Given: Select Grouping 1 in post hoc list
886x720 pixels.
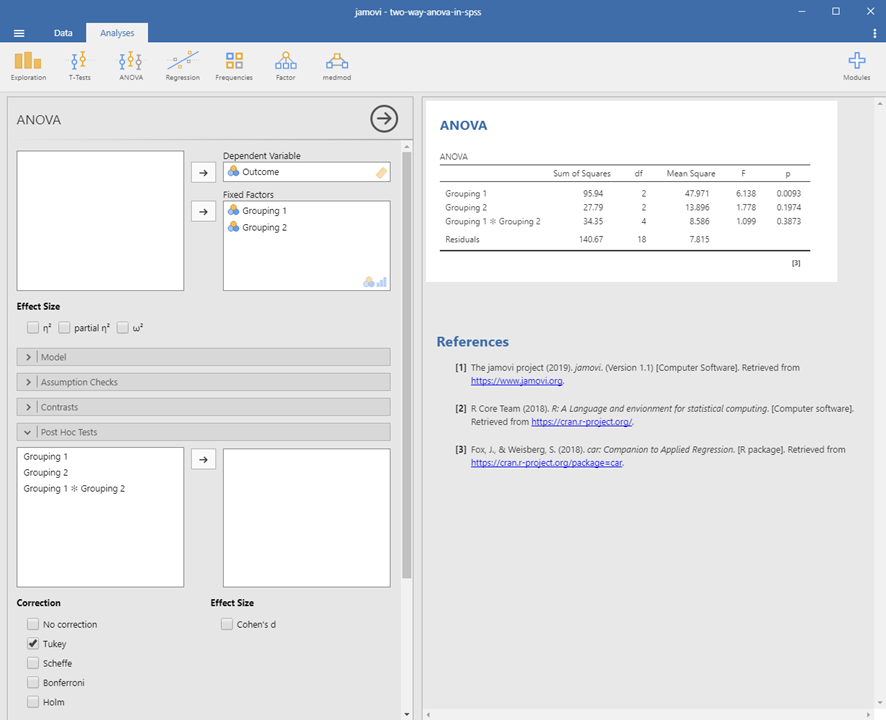Looking at the screenshot, I should [x=46, y=457].
